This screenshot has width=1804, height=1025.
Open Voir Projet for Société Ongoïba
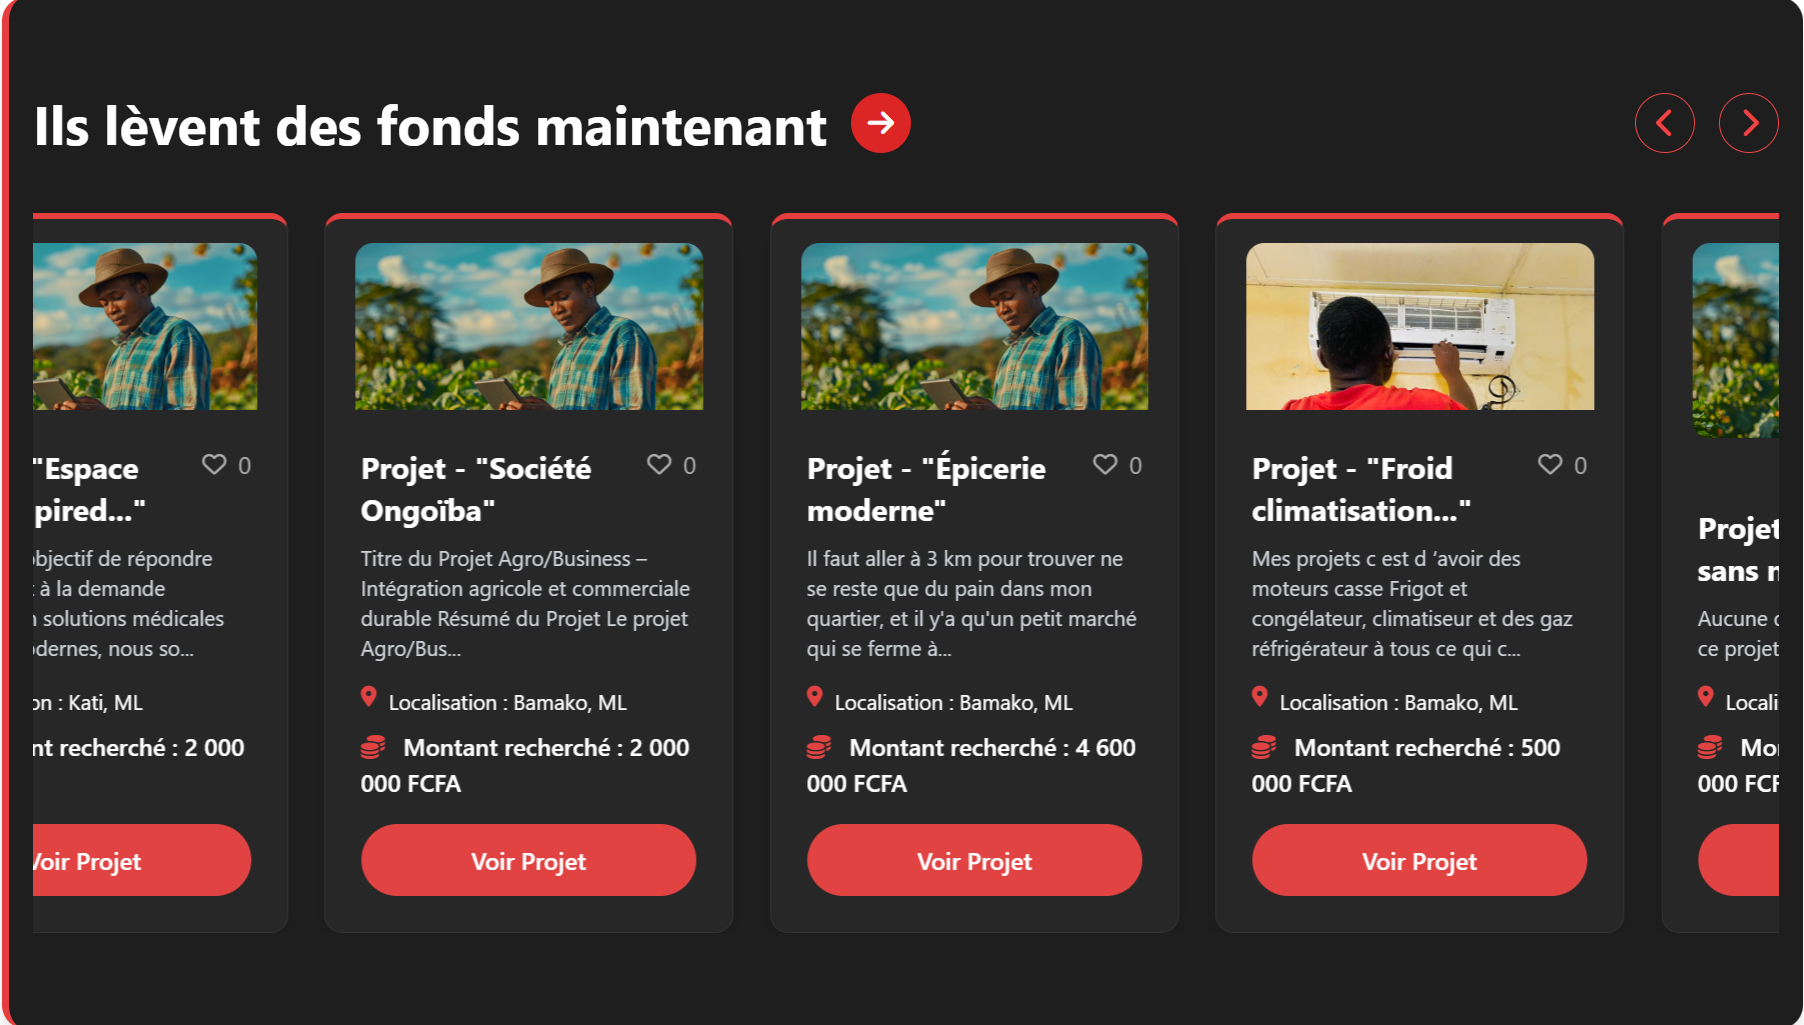528,860
